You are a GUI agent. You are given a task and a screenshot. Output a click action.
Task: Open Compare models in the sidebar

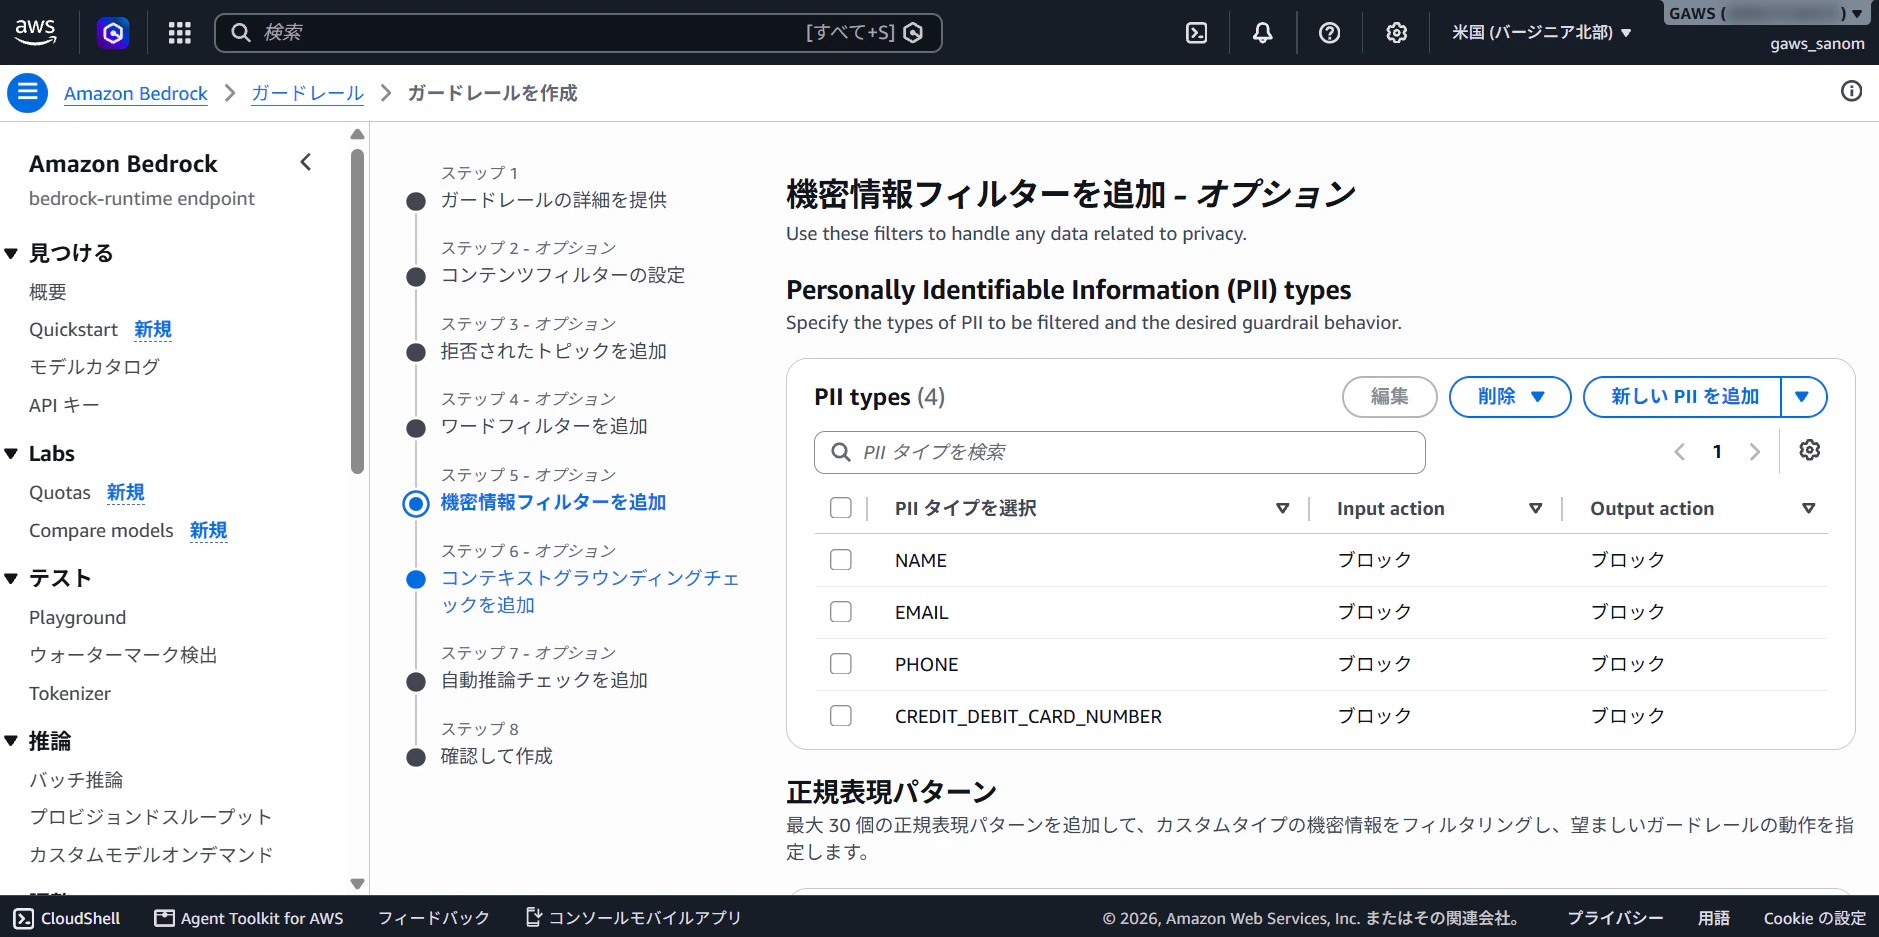pyautogui.click(x=101, y=531)
